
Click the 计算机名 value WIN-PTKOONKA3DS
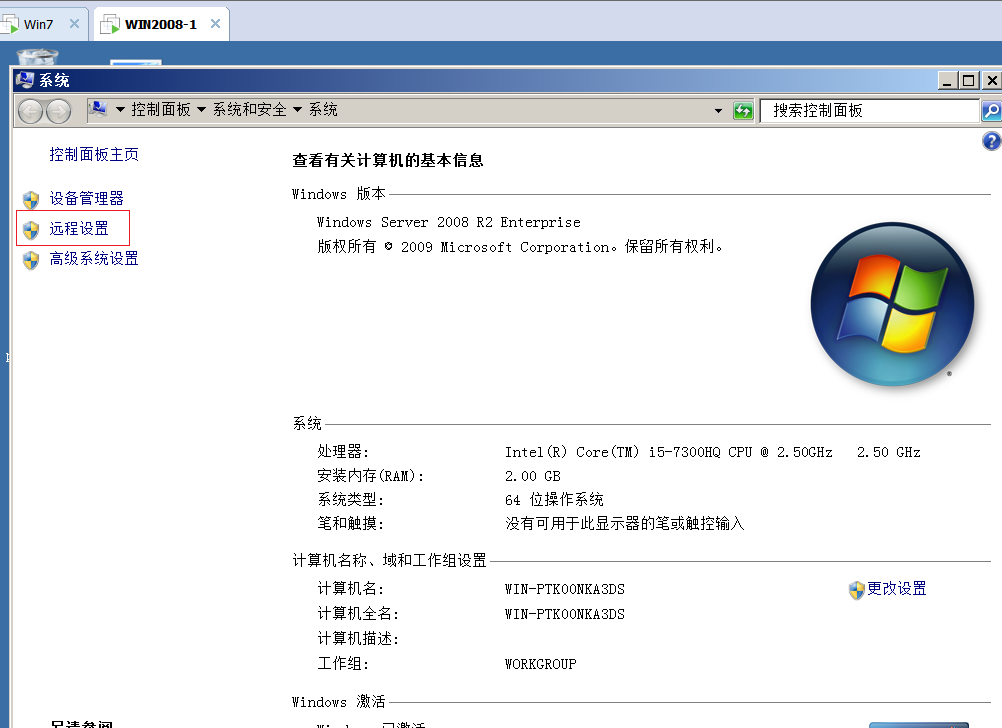pos(565,589)
